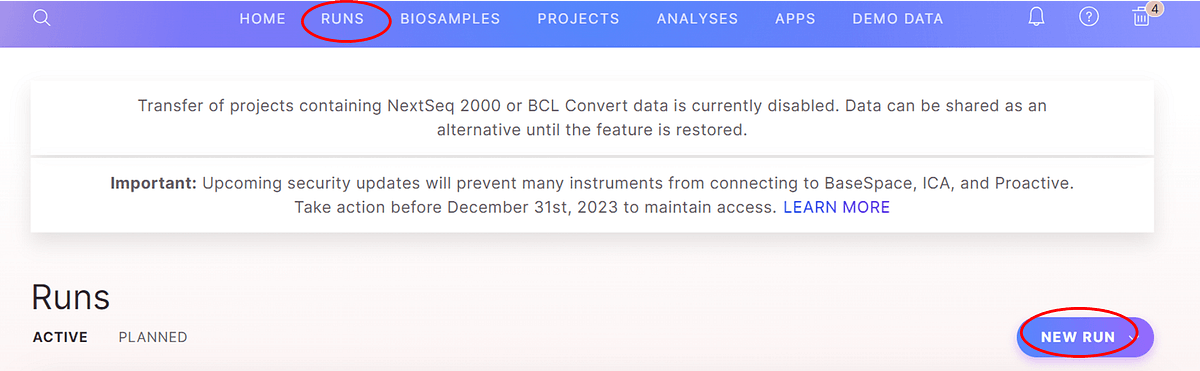Click the NEW RUN button
The height and width of the screenshot is (371, 1200).
pyautogui.click(x=1085, y=337)
